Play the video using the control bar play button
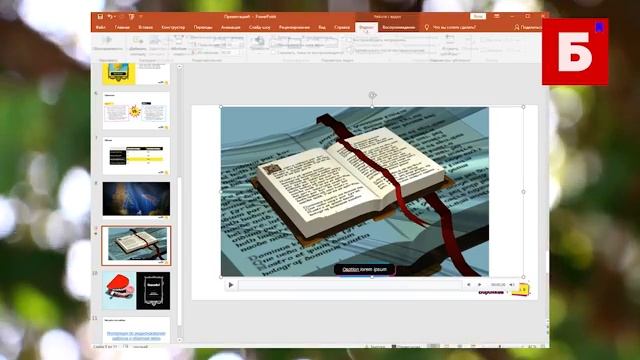Image resolution: width=640 pixels, height=360 pixels. point(231,285)
